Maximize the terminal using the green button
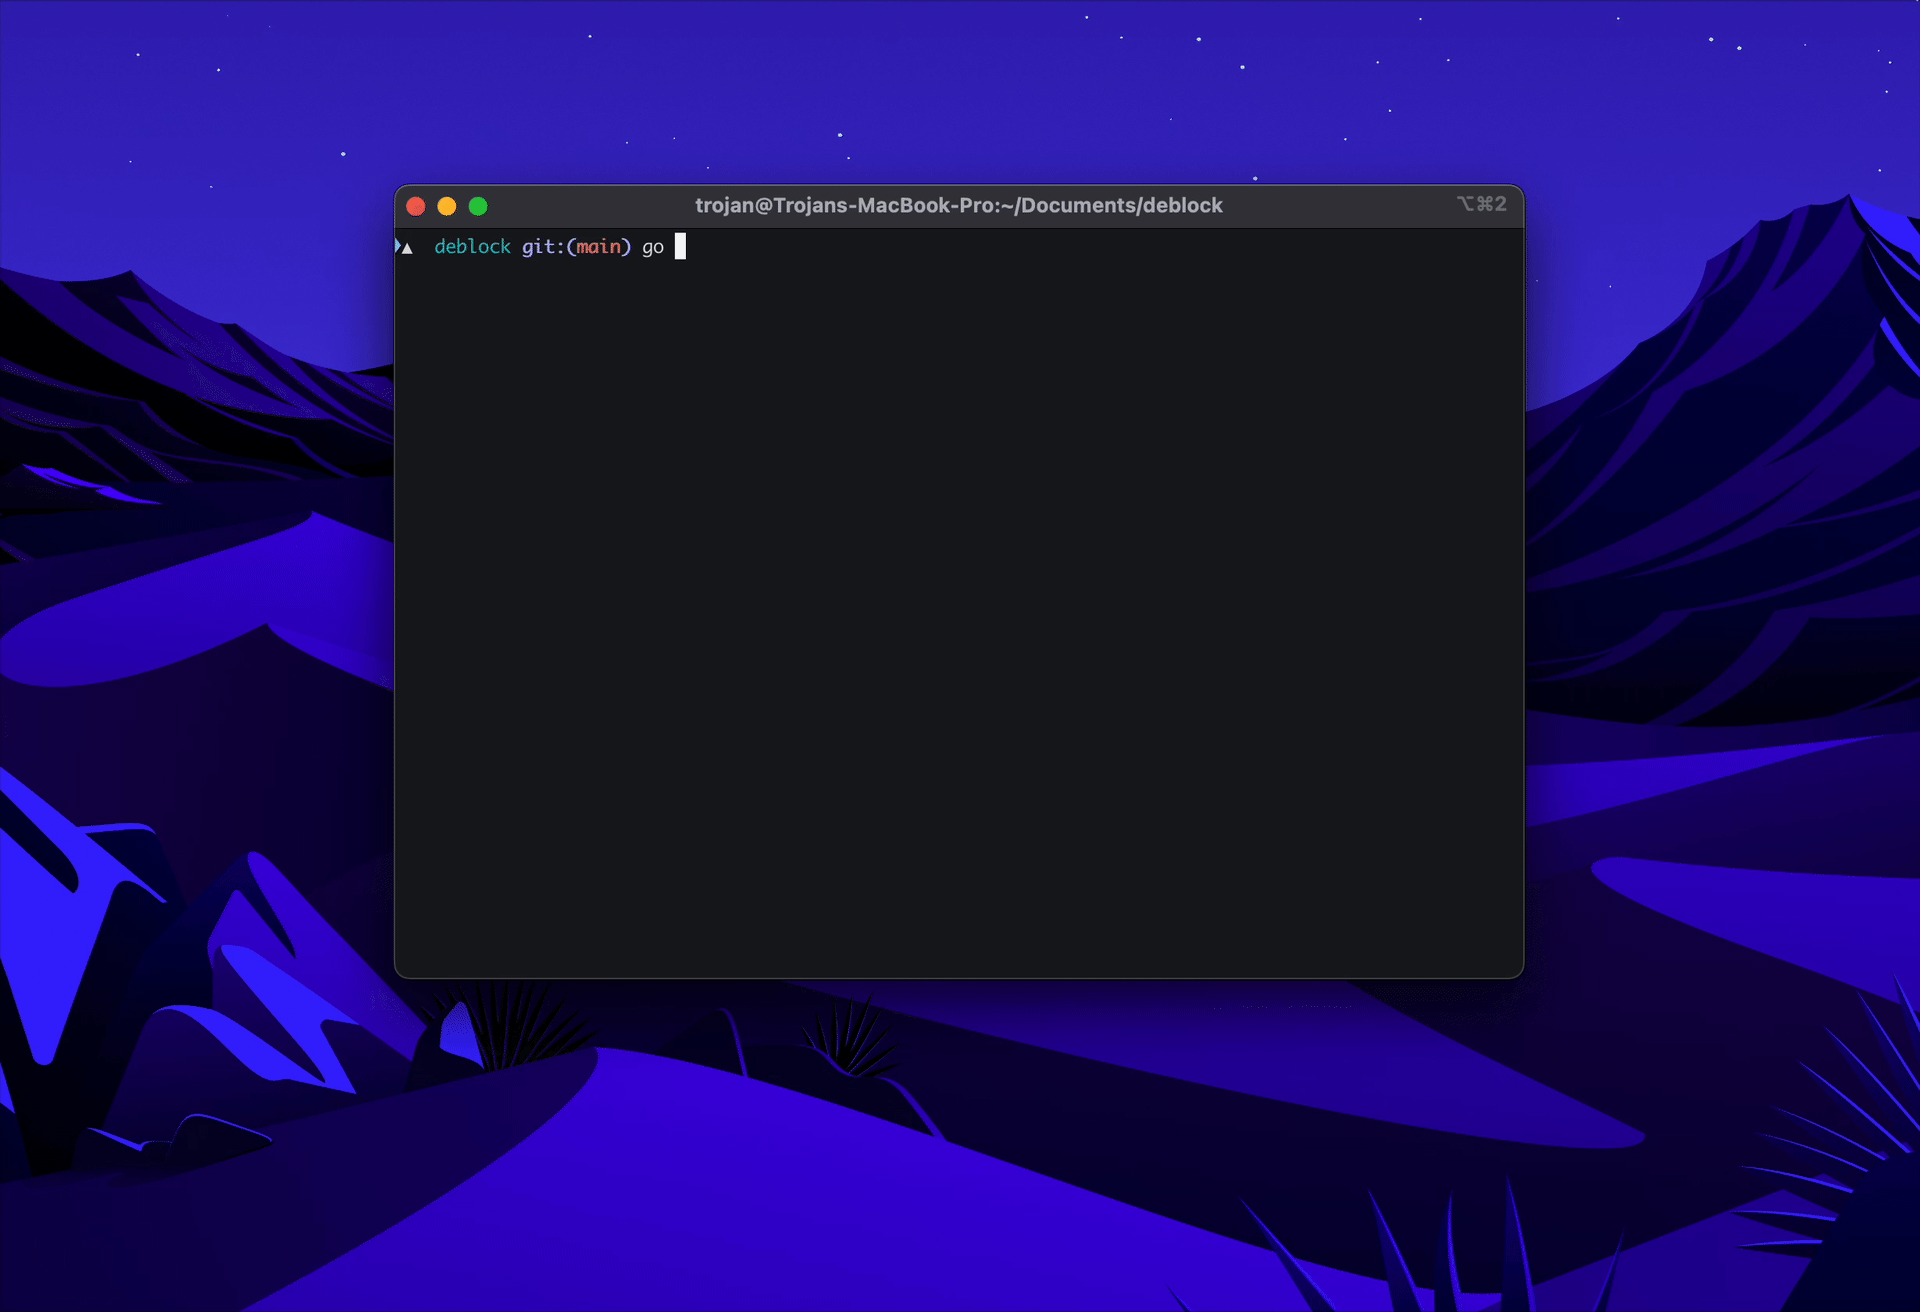This screenshot has height=1312, width=1920. 478,206
